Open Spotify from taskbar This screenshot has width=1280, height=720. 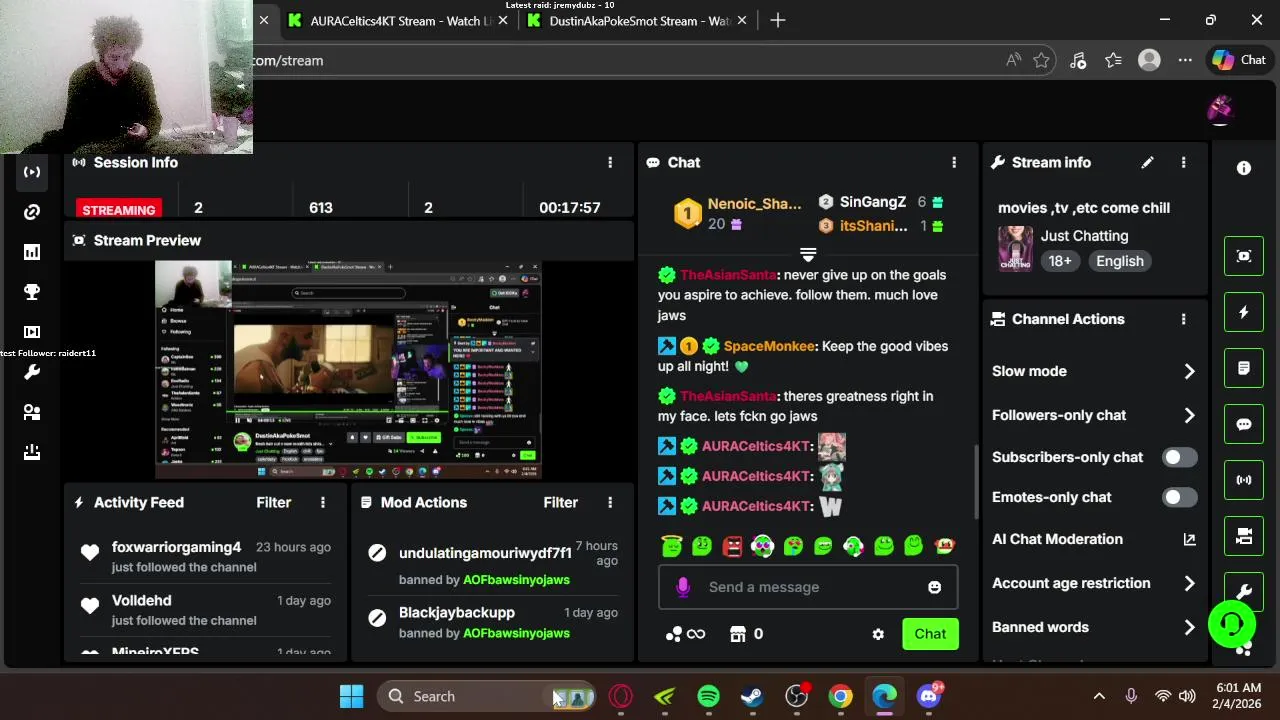[708, 696]
